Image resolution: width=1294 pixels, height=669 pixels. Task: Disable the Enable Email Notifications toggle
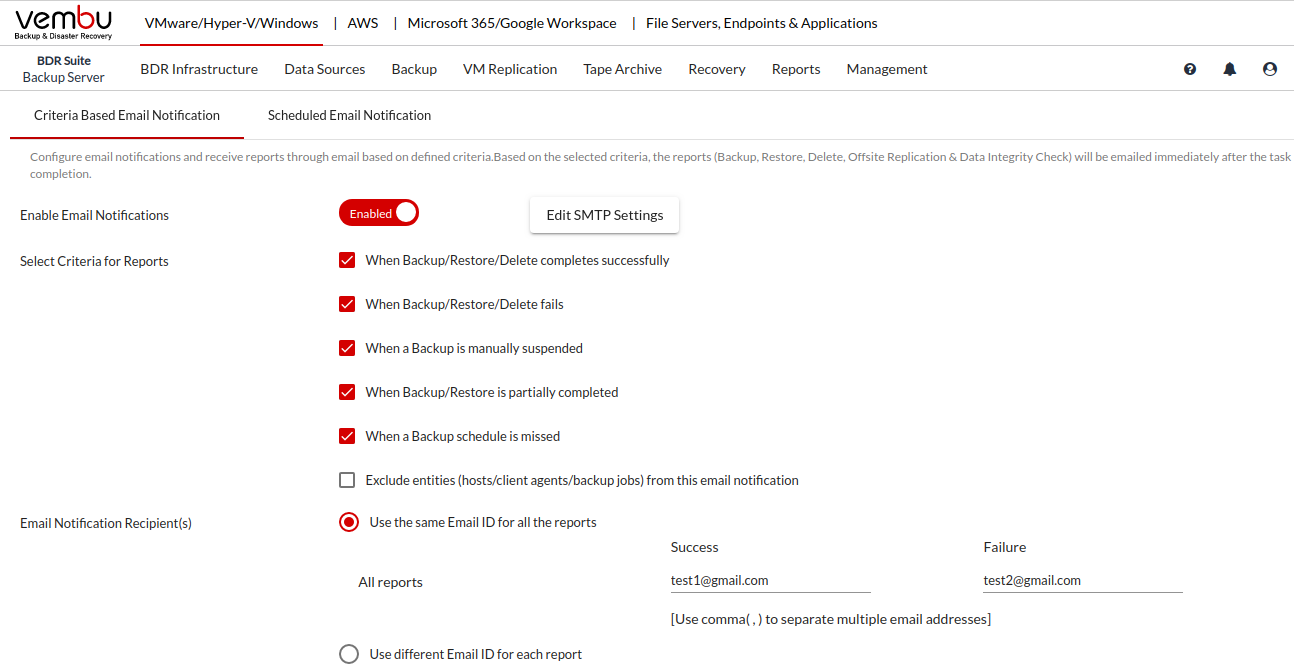379,213
